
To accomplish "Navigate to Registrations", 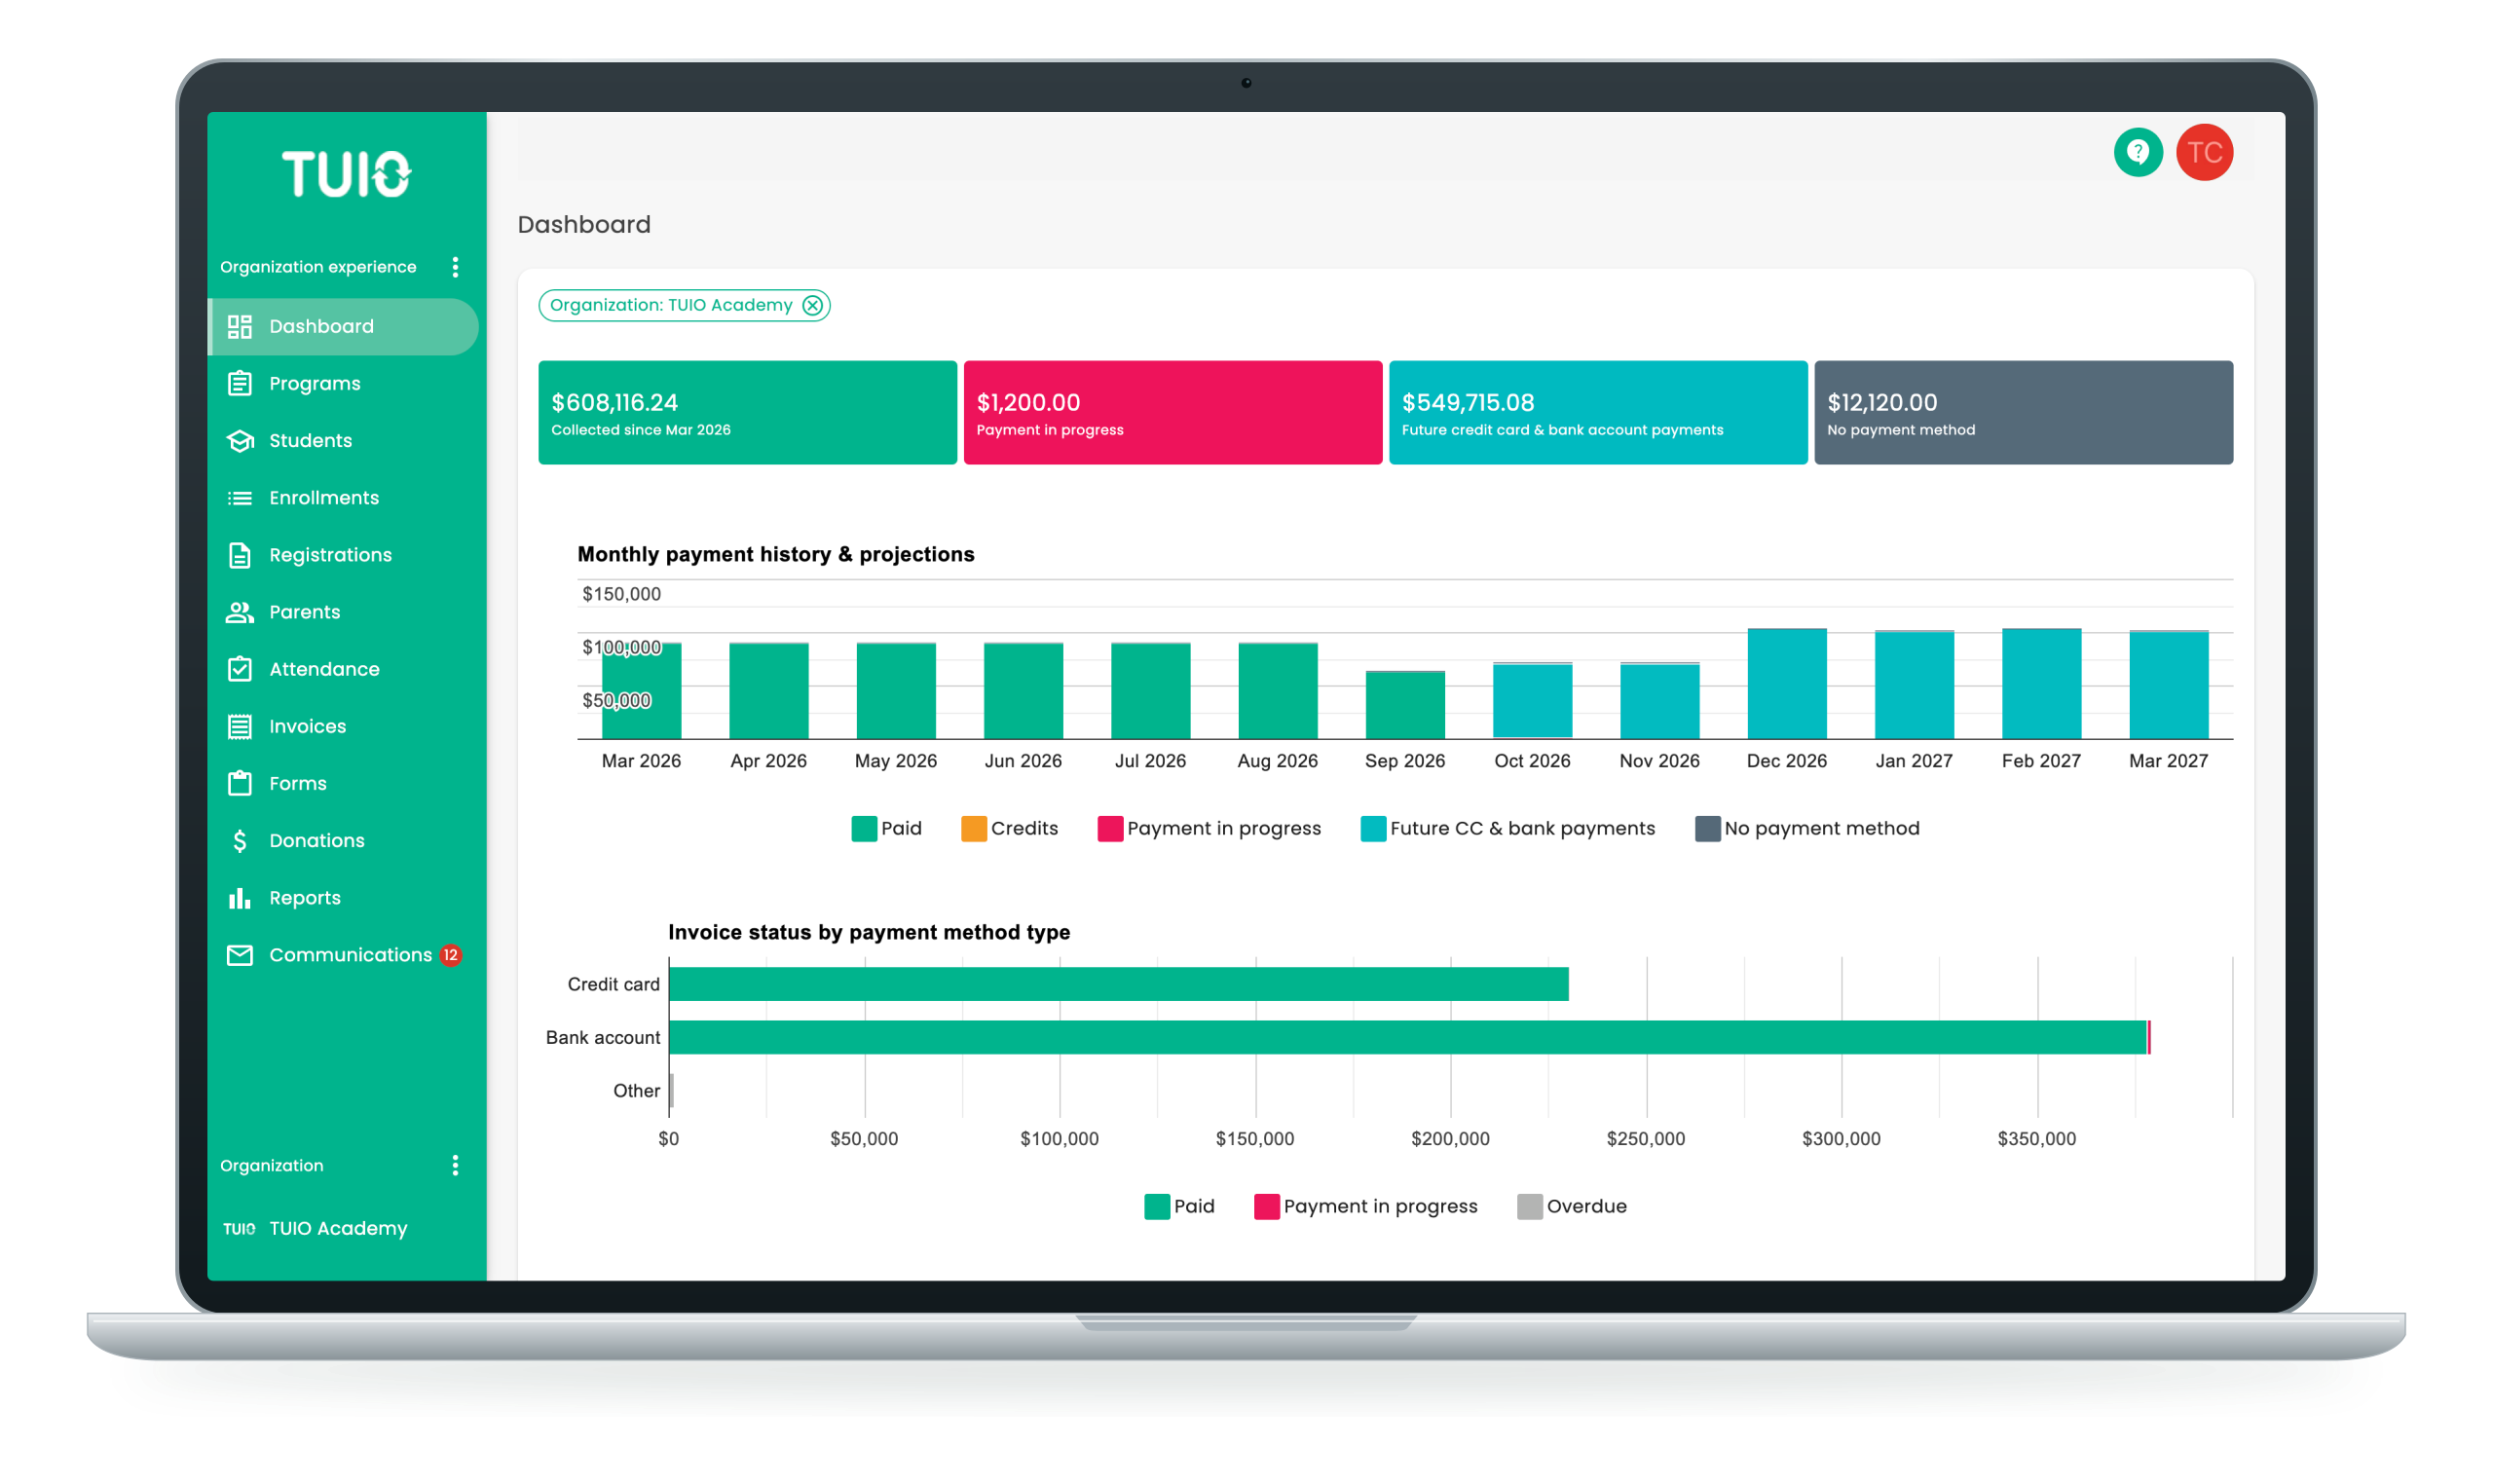I will pos(343,555).
